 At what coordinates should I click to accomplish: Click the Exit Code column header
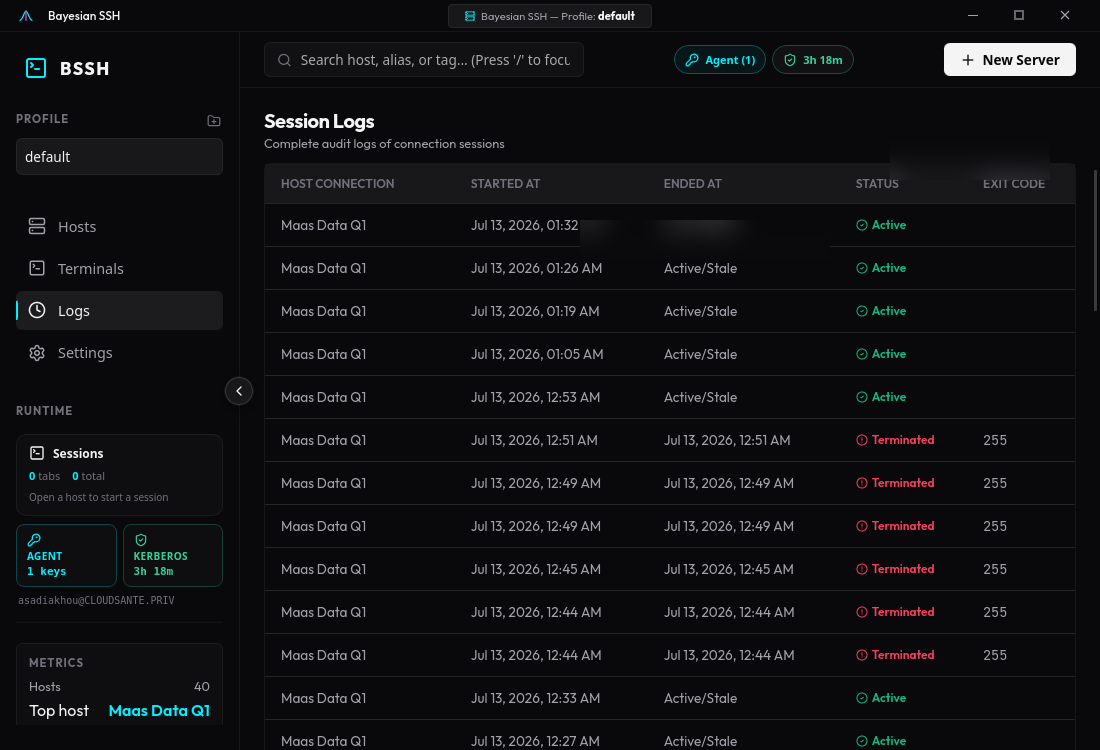(1014, 184)
